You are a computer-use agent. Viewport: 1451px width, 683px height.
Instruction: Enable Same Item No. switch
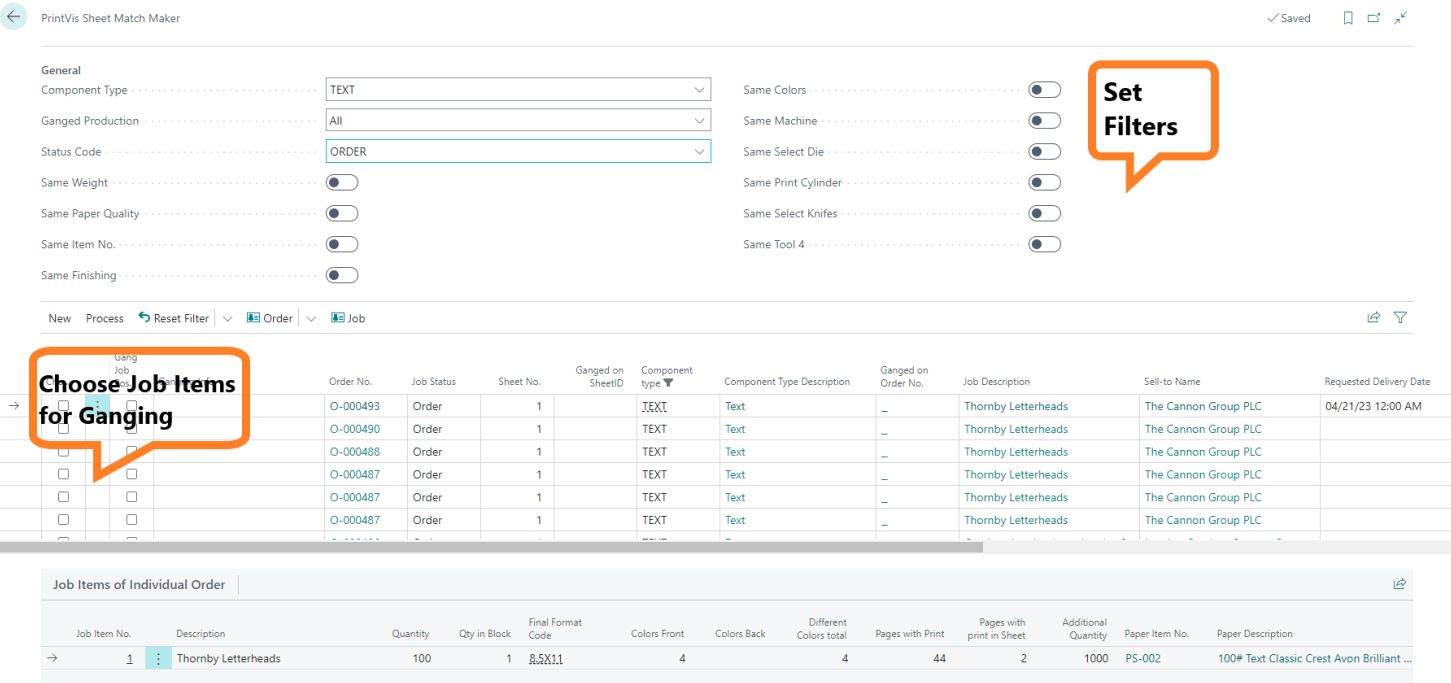point(342,244)
